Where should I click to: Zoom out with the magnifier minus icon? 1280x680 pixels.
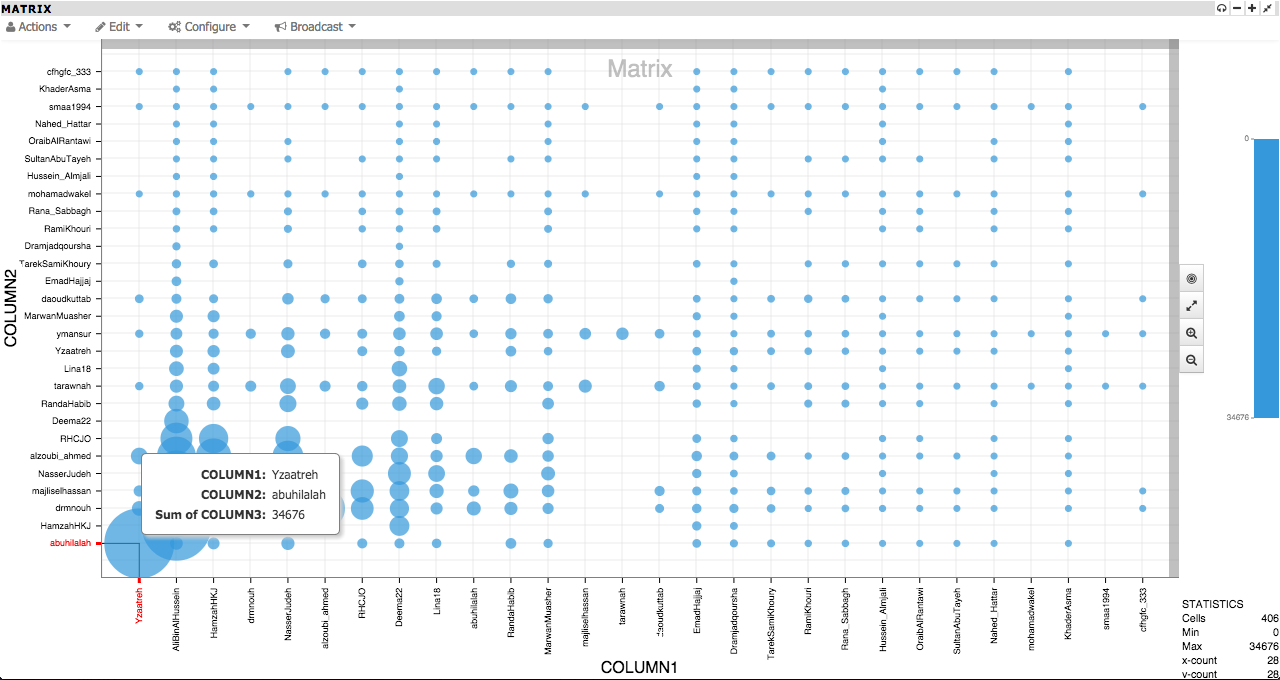(1191, 360)
